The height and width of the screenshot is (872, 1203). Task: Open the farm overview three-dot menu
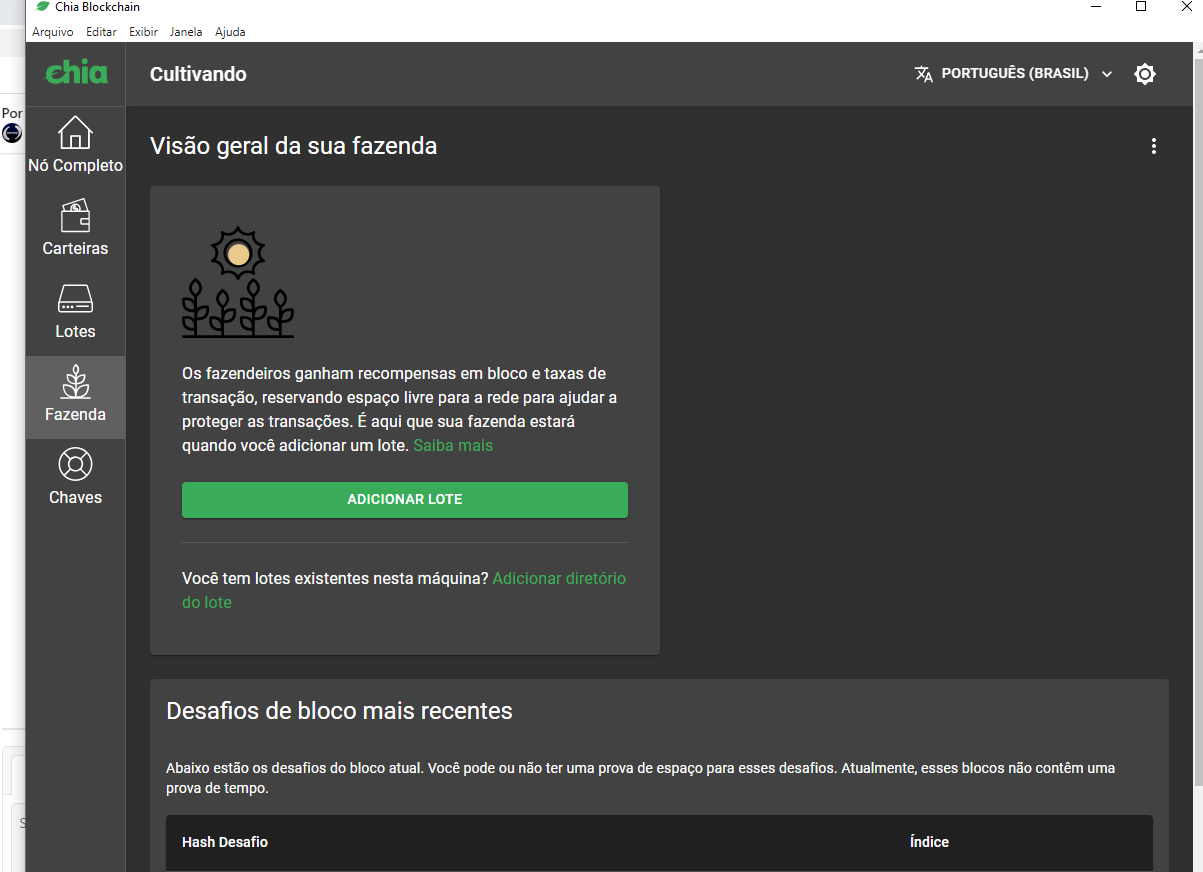pyautogui.click(x=1153, y=146)
